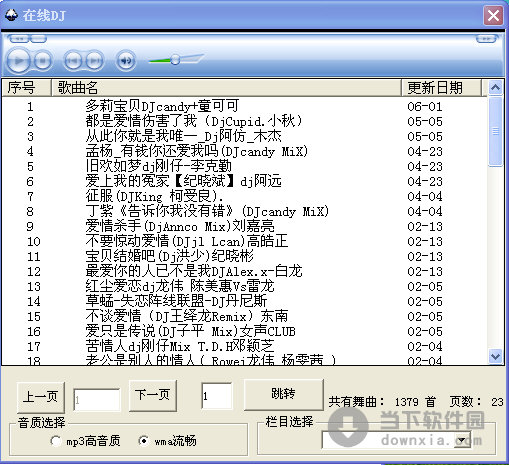
Task: Select the song 都是爱情伤害了我（DjCupid.小秋）
Action: pos(194,121)
